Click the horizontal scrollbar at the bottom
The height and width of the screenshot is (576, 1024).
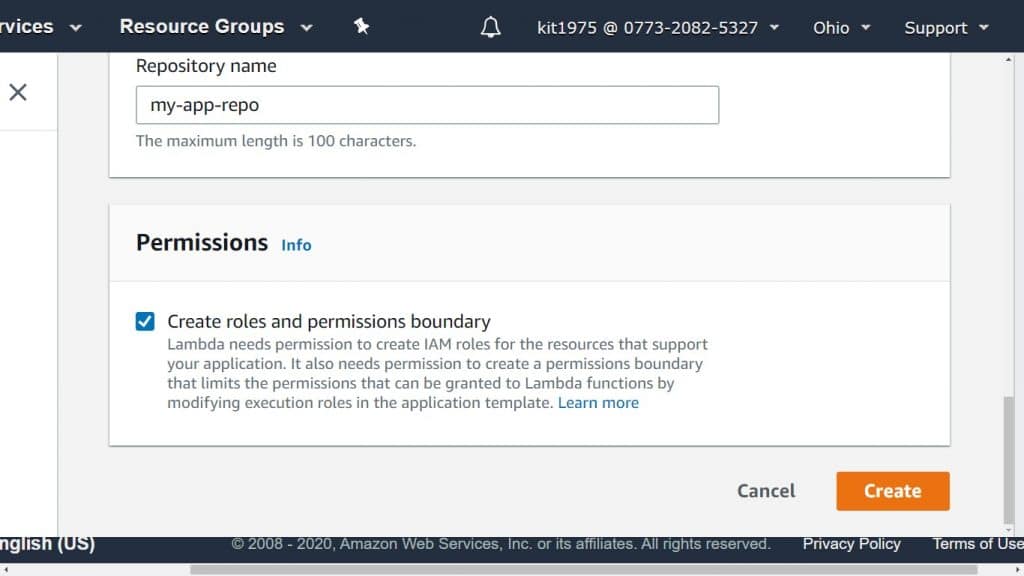tap(580, 569)
